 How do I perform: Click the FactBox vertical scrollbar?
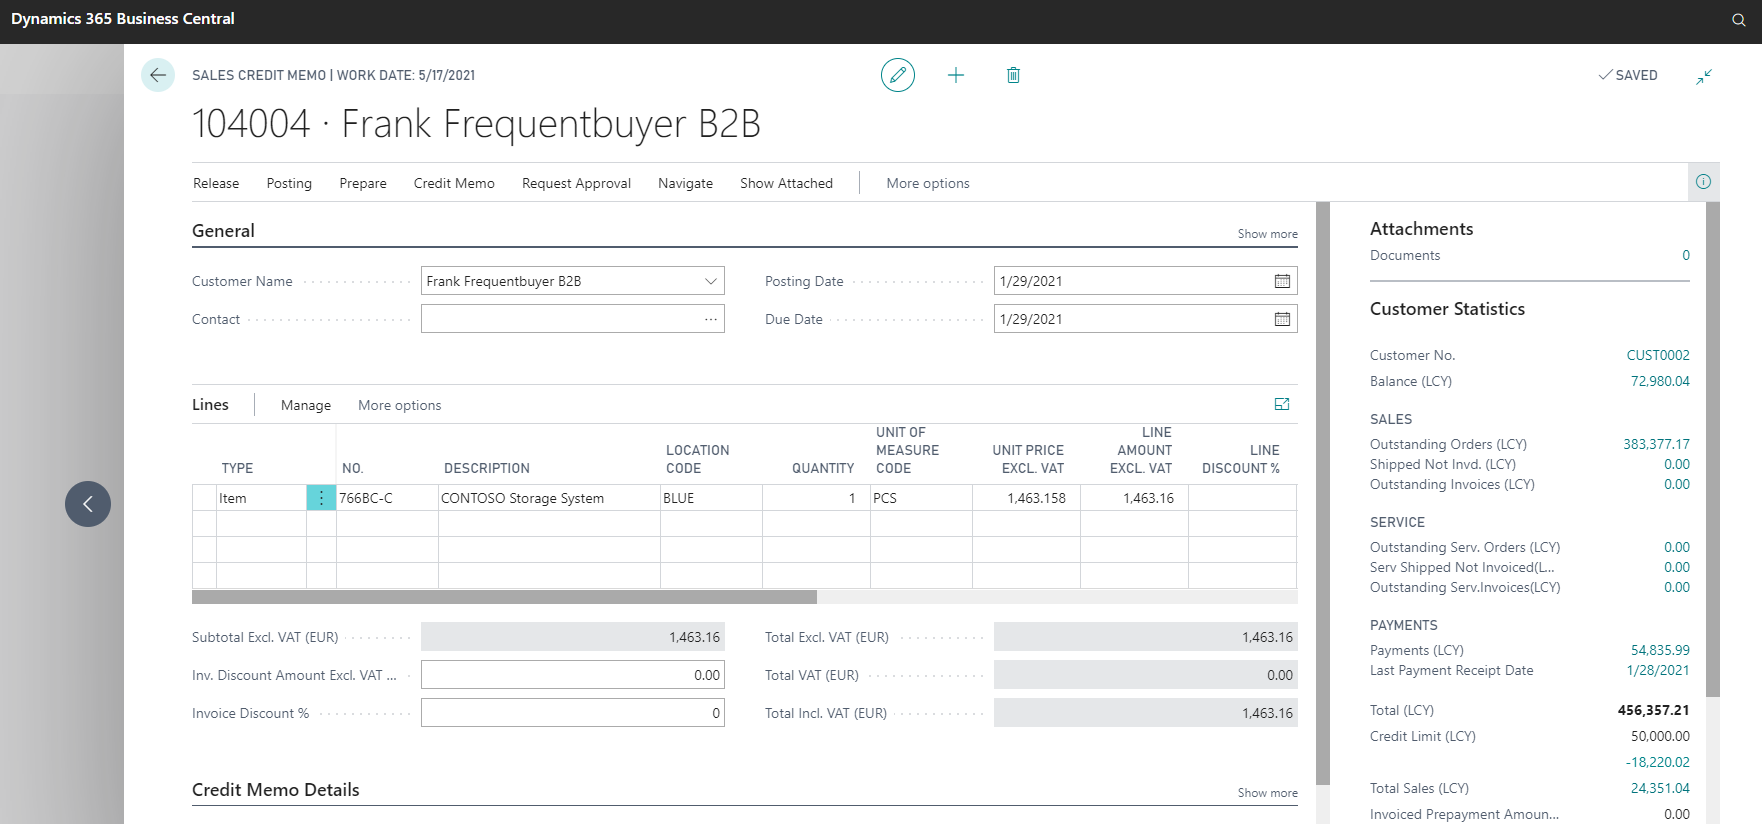(x=1712, y=449)
